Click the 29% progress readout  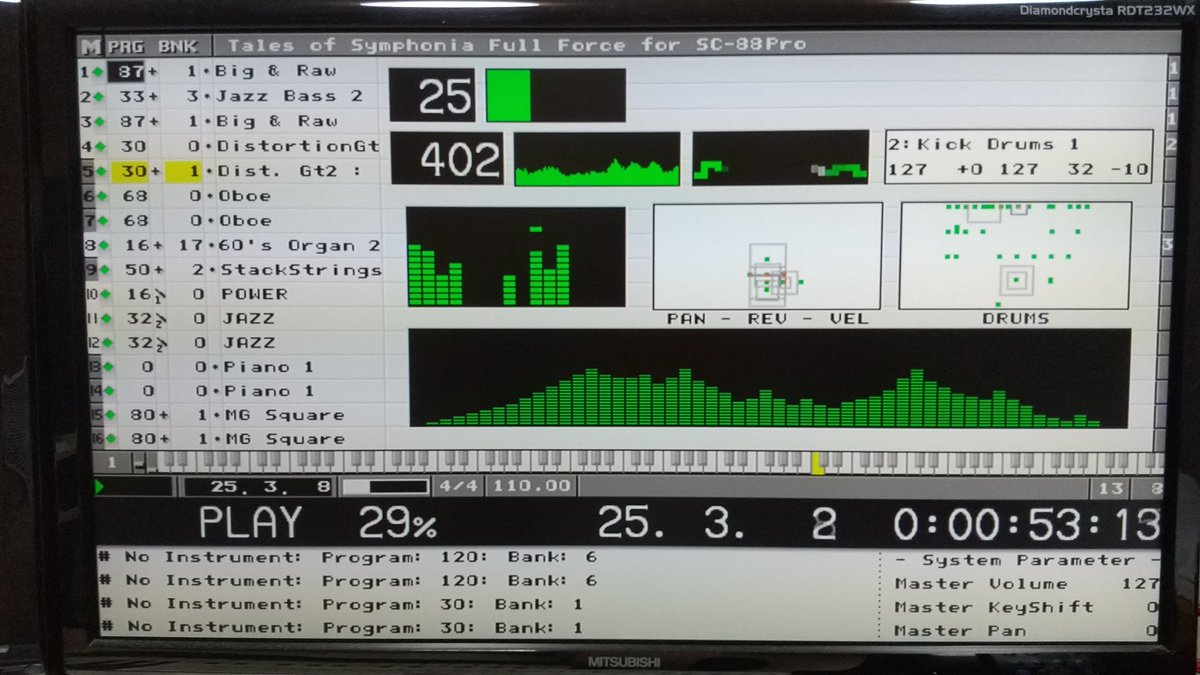pos(398,524)
